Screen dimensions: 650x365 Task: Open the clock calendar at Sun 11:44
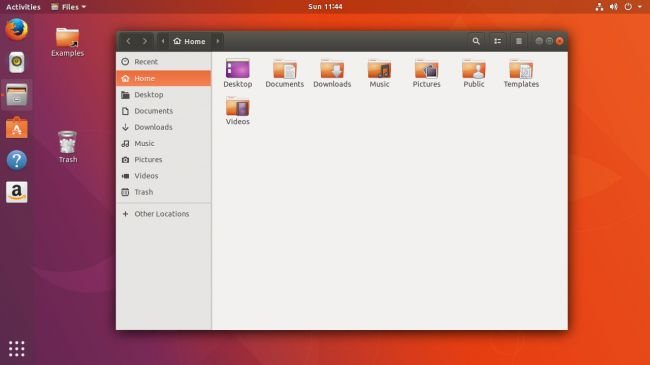(325, 7)
